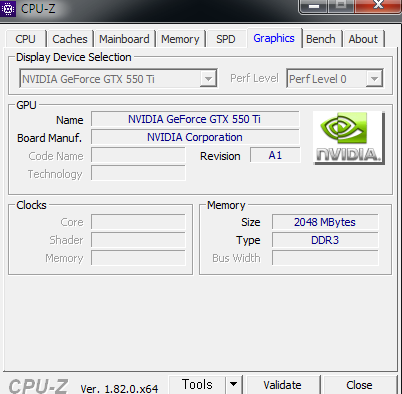This screenshot has width=402, height=394.
Task: Click the empty Memory clock field
Action: [138, 258]
